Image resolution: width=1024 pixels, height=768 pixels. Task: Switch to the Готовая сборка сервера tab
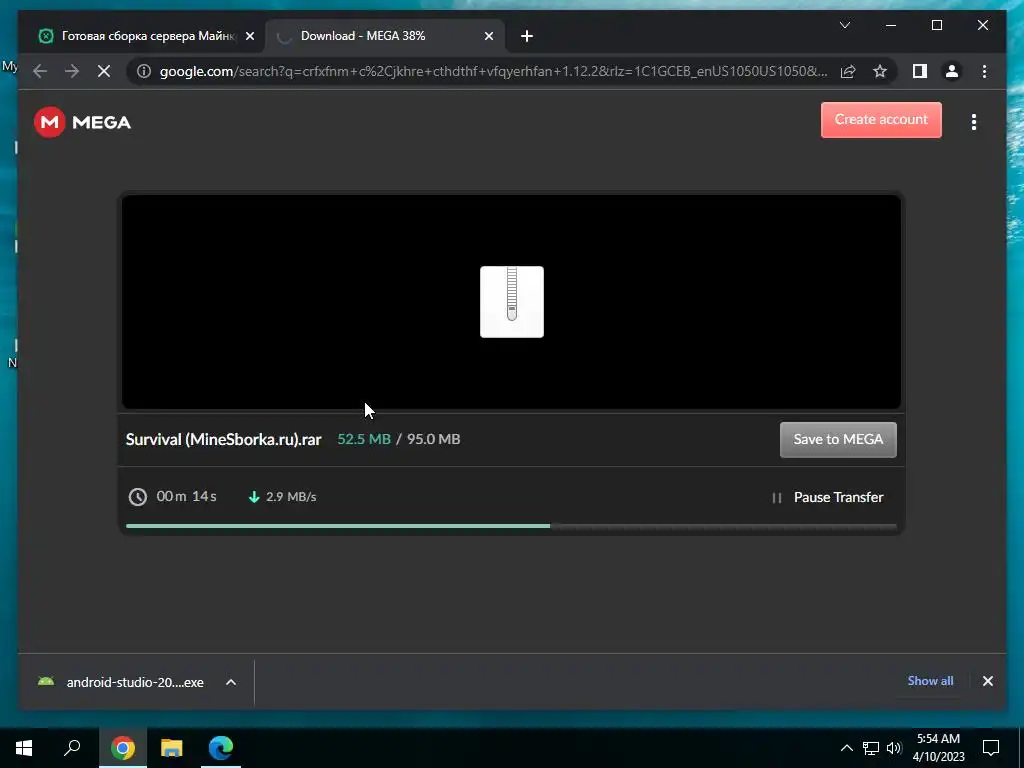point(141,36)
